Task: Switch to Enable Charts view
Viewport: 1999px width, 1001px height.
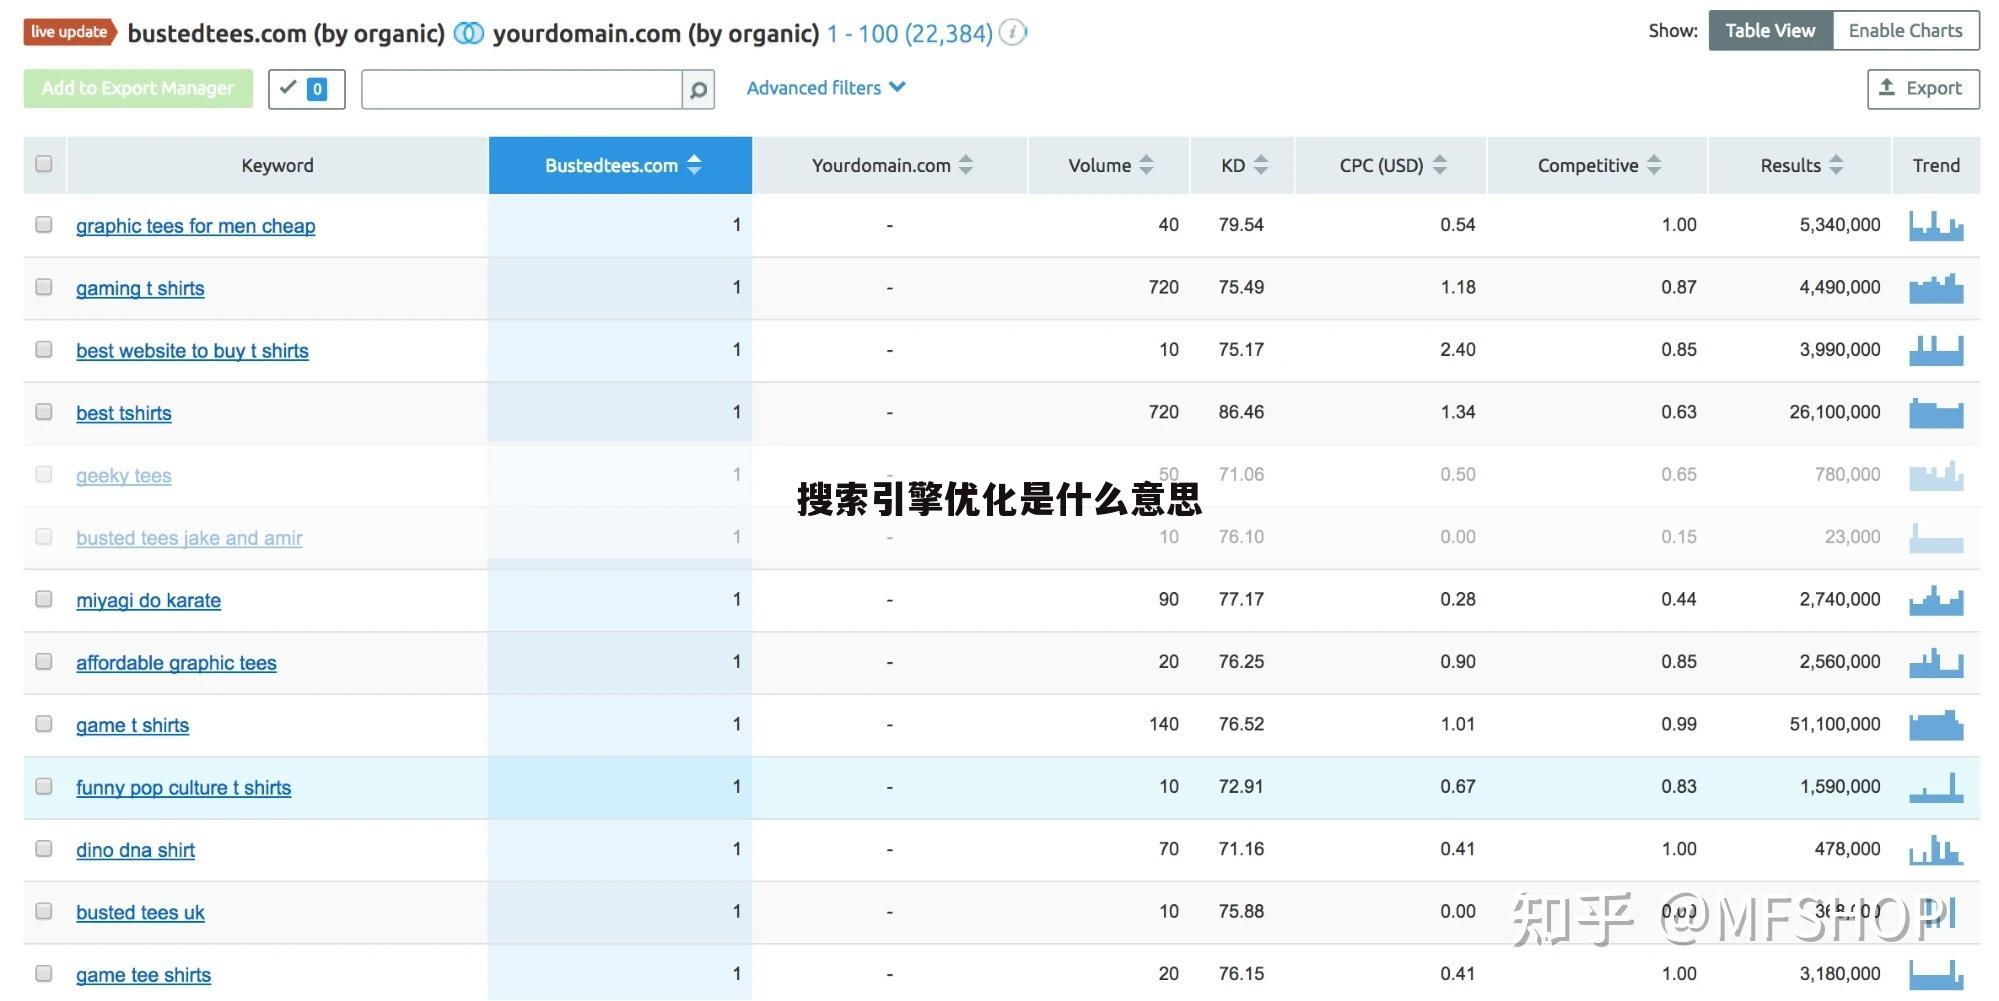Action: [1904, 30]
